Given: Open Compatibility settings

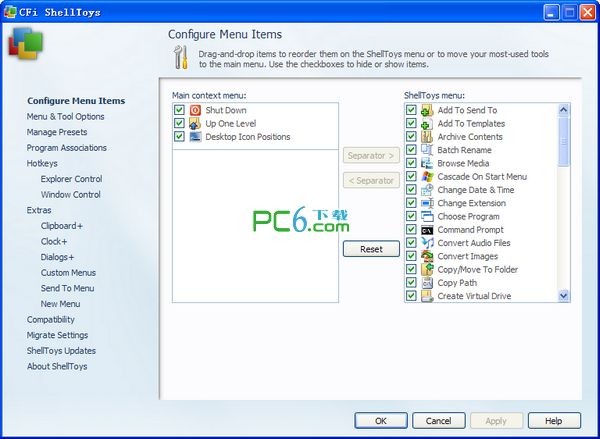Looking at the screenshot, I should [x=51, y=320].
